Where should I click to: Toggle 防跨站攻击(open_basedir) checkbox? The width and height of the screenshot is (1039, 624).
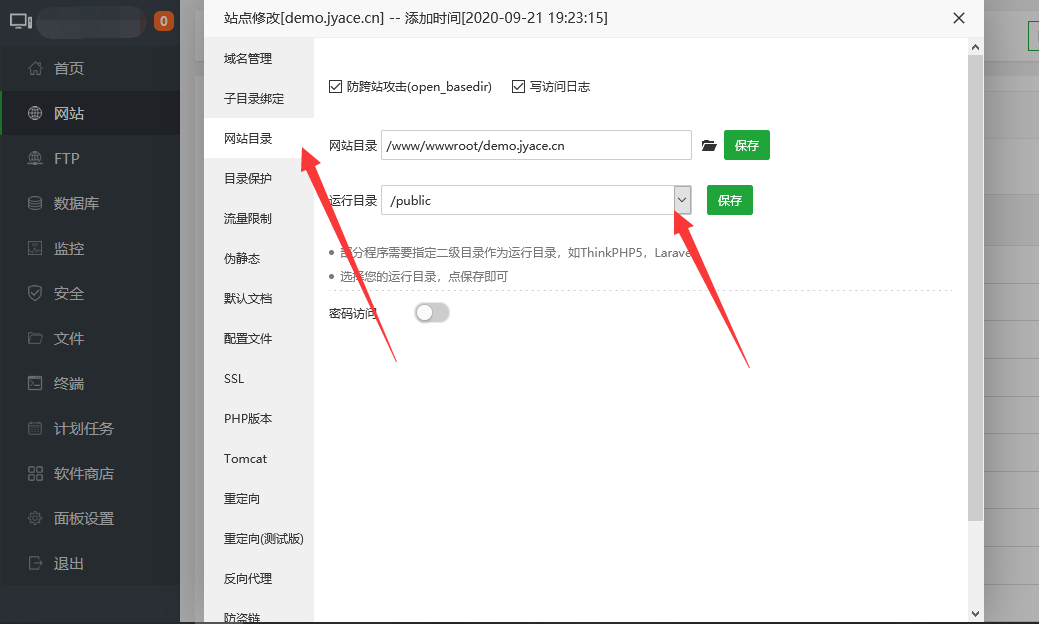pos(335,87)
